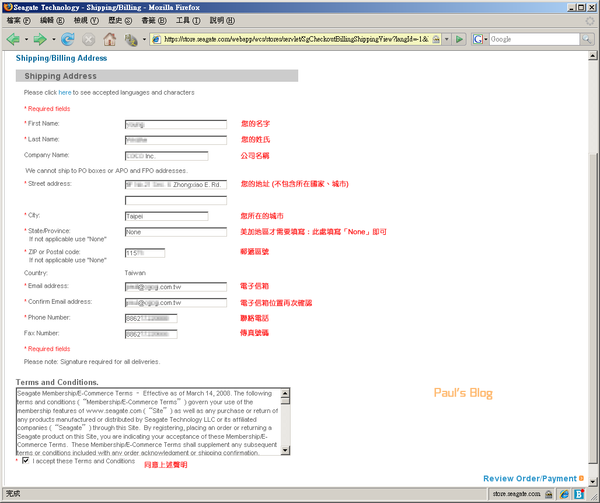
Task: Open the 編輯 (Edit) menu
Action: [52, 21]
